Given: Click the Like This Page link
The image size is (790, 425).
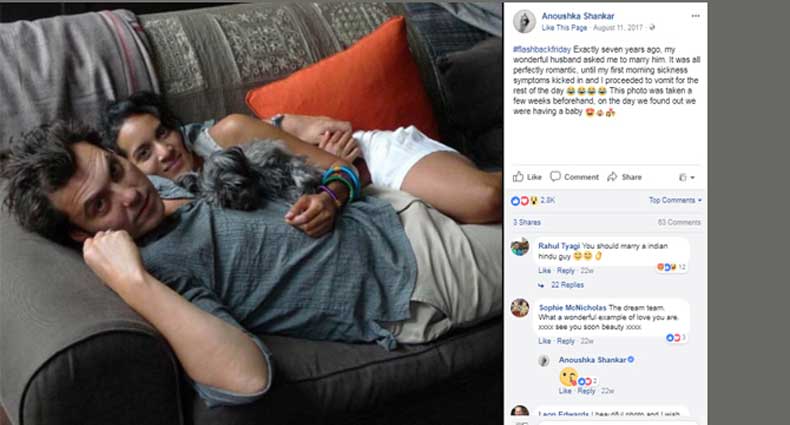Looking at the screenshot, I should pos(564,28).
